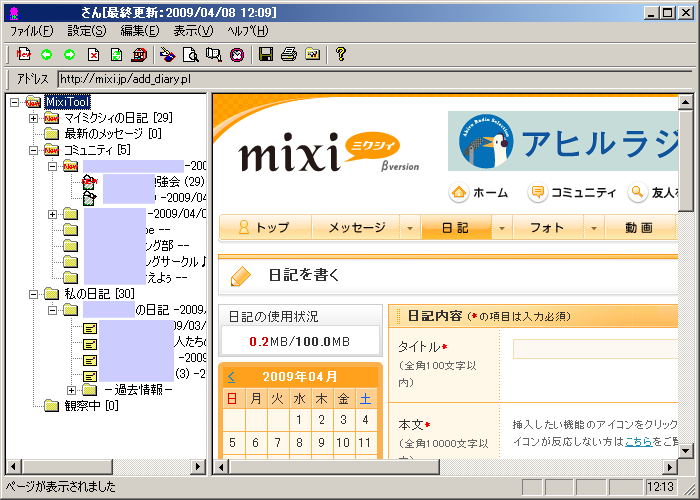This screenshot has width=700, height=500.
Task: Click the MixiTool root folder icon
Action: pos(33,102)
